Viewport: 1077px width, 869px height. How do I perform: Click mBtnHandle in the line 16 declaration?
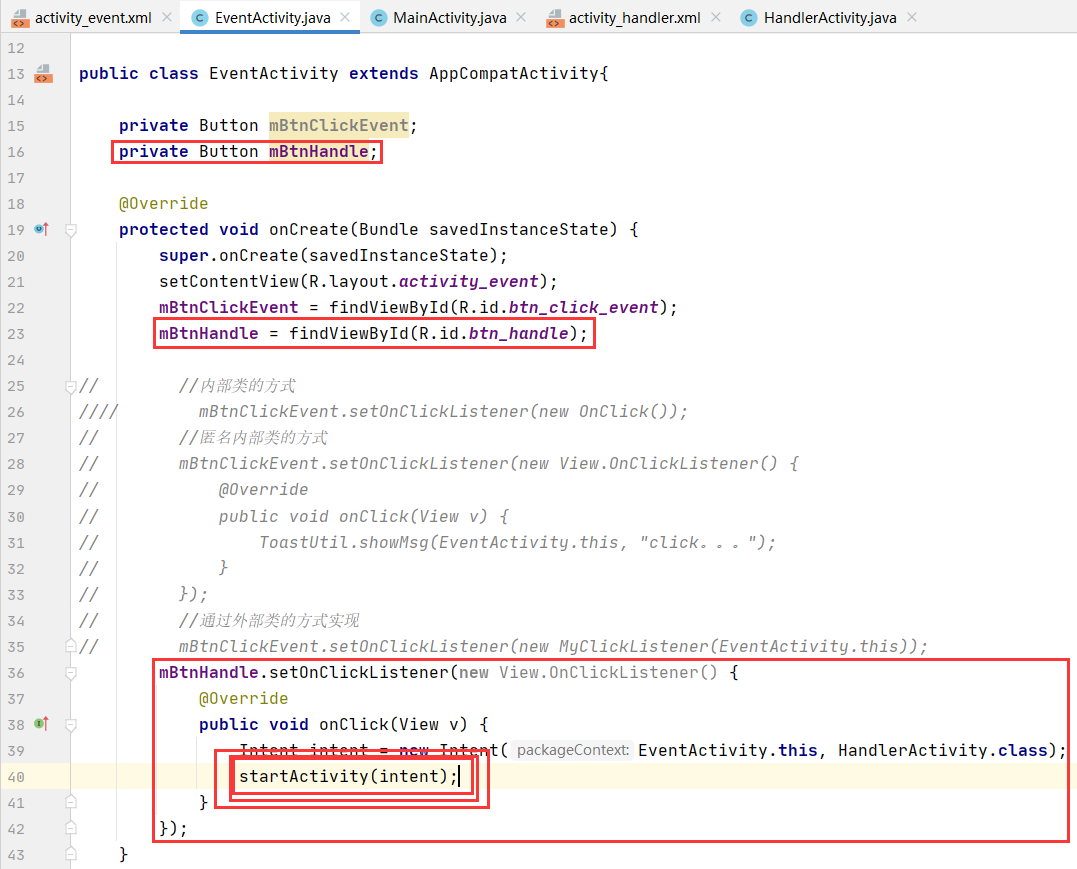pyautogui.click(x=319, y=151)
